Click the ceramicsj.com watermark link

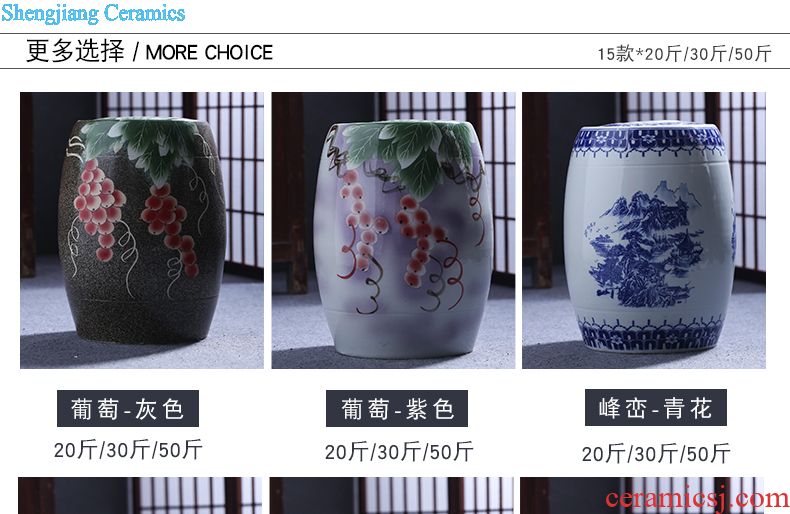pos(697,497)
